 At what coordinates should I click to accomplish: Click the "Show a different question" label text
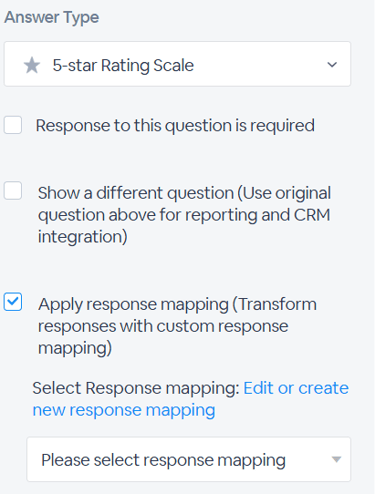(136, 193)
